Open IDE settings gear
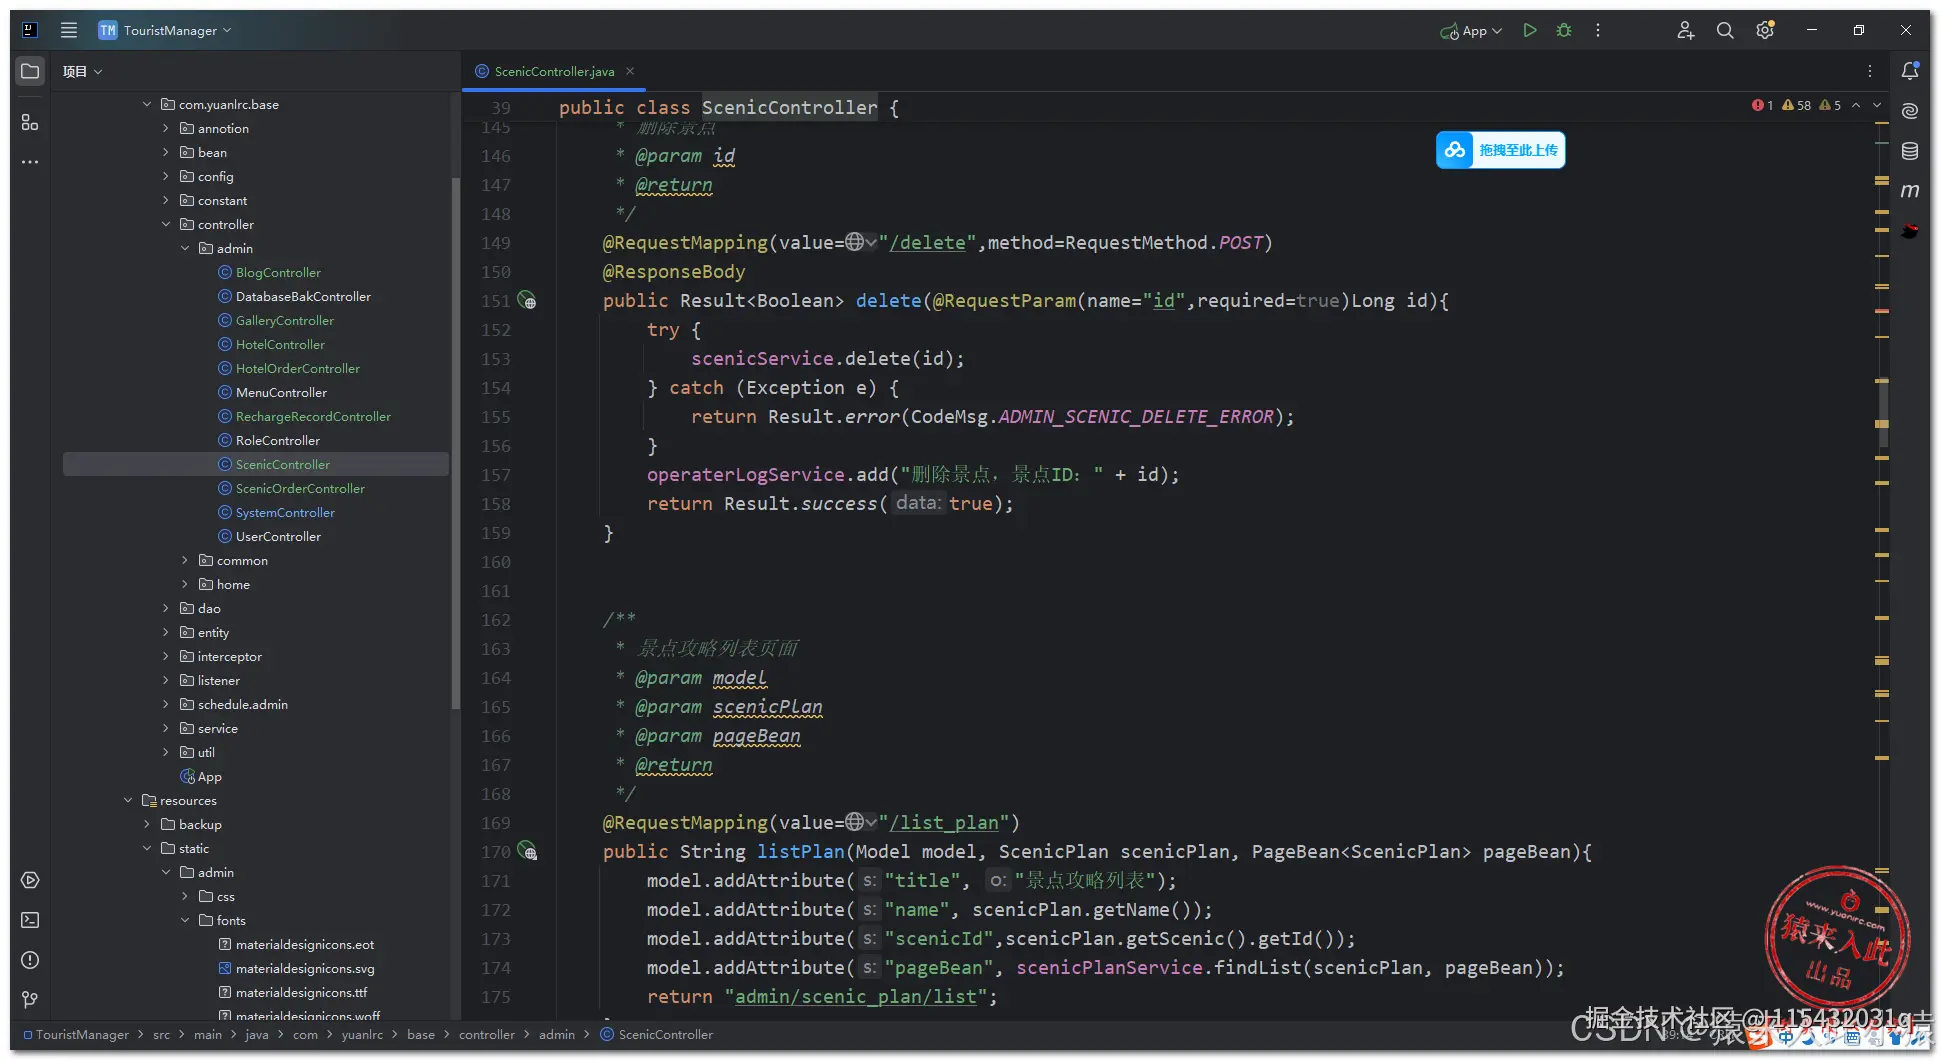This screenshot has height=1061, width=1941. pos(1765,30)
